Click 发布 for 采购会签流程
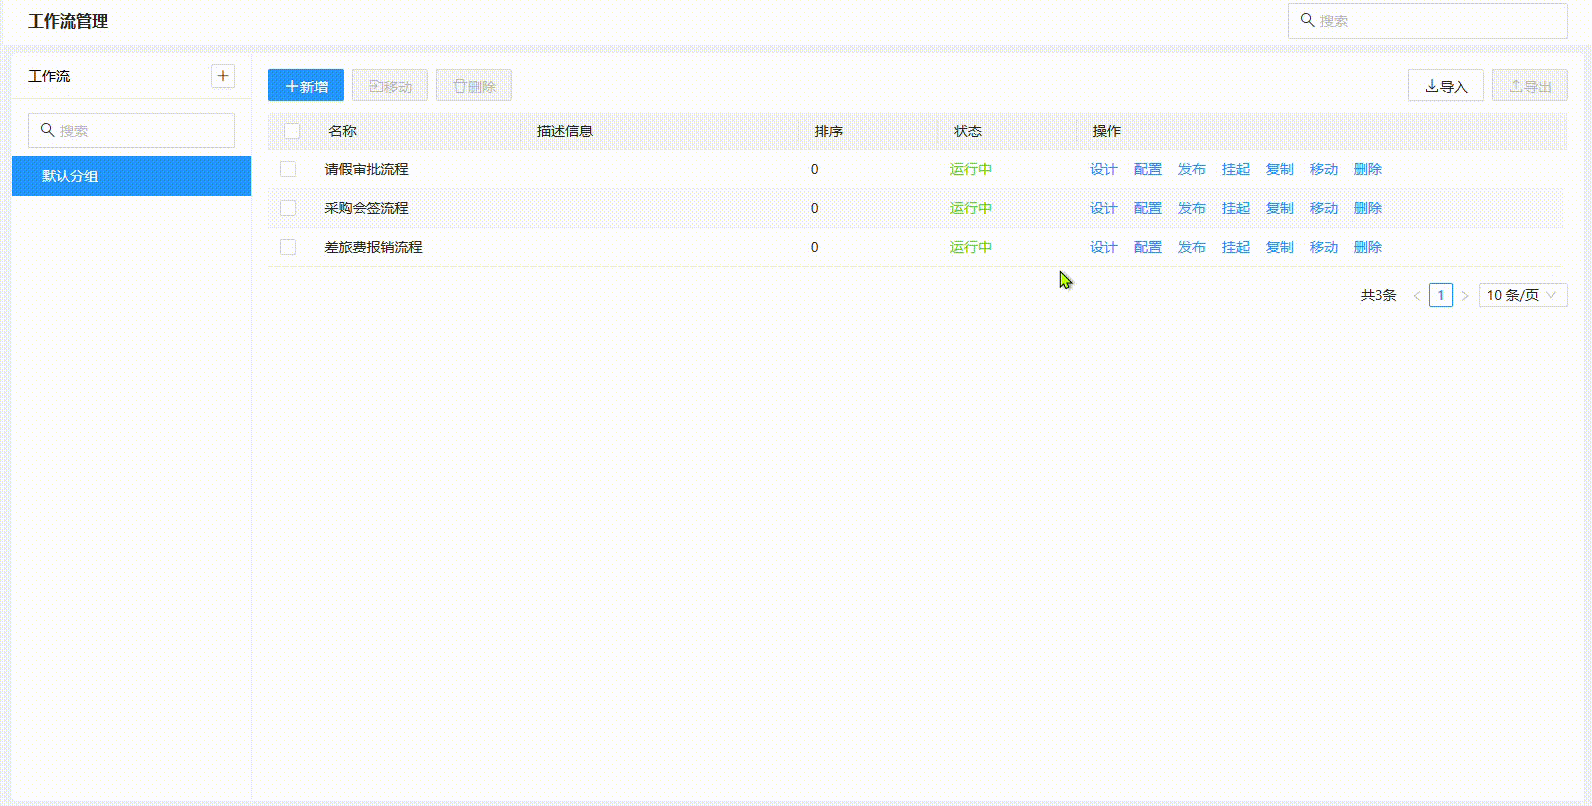Image resolution: width=1592 pixels, height=806 pixels. (1191, 209)
